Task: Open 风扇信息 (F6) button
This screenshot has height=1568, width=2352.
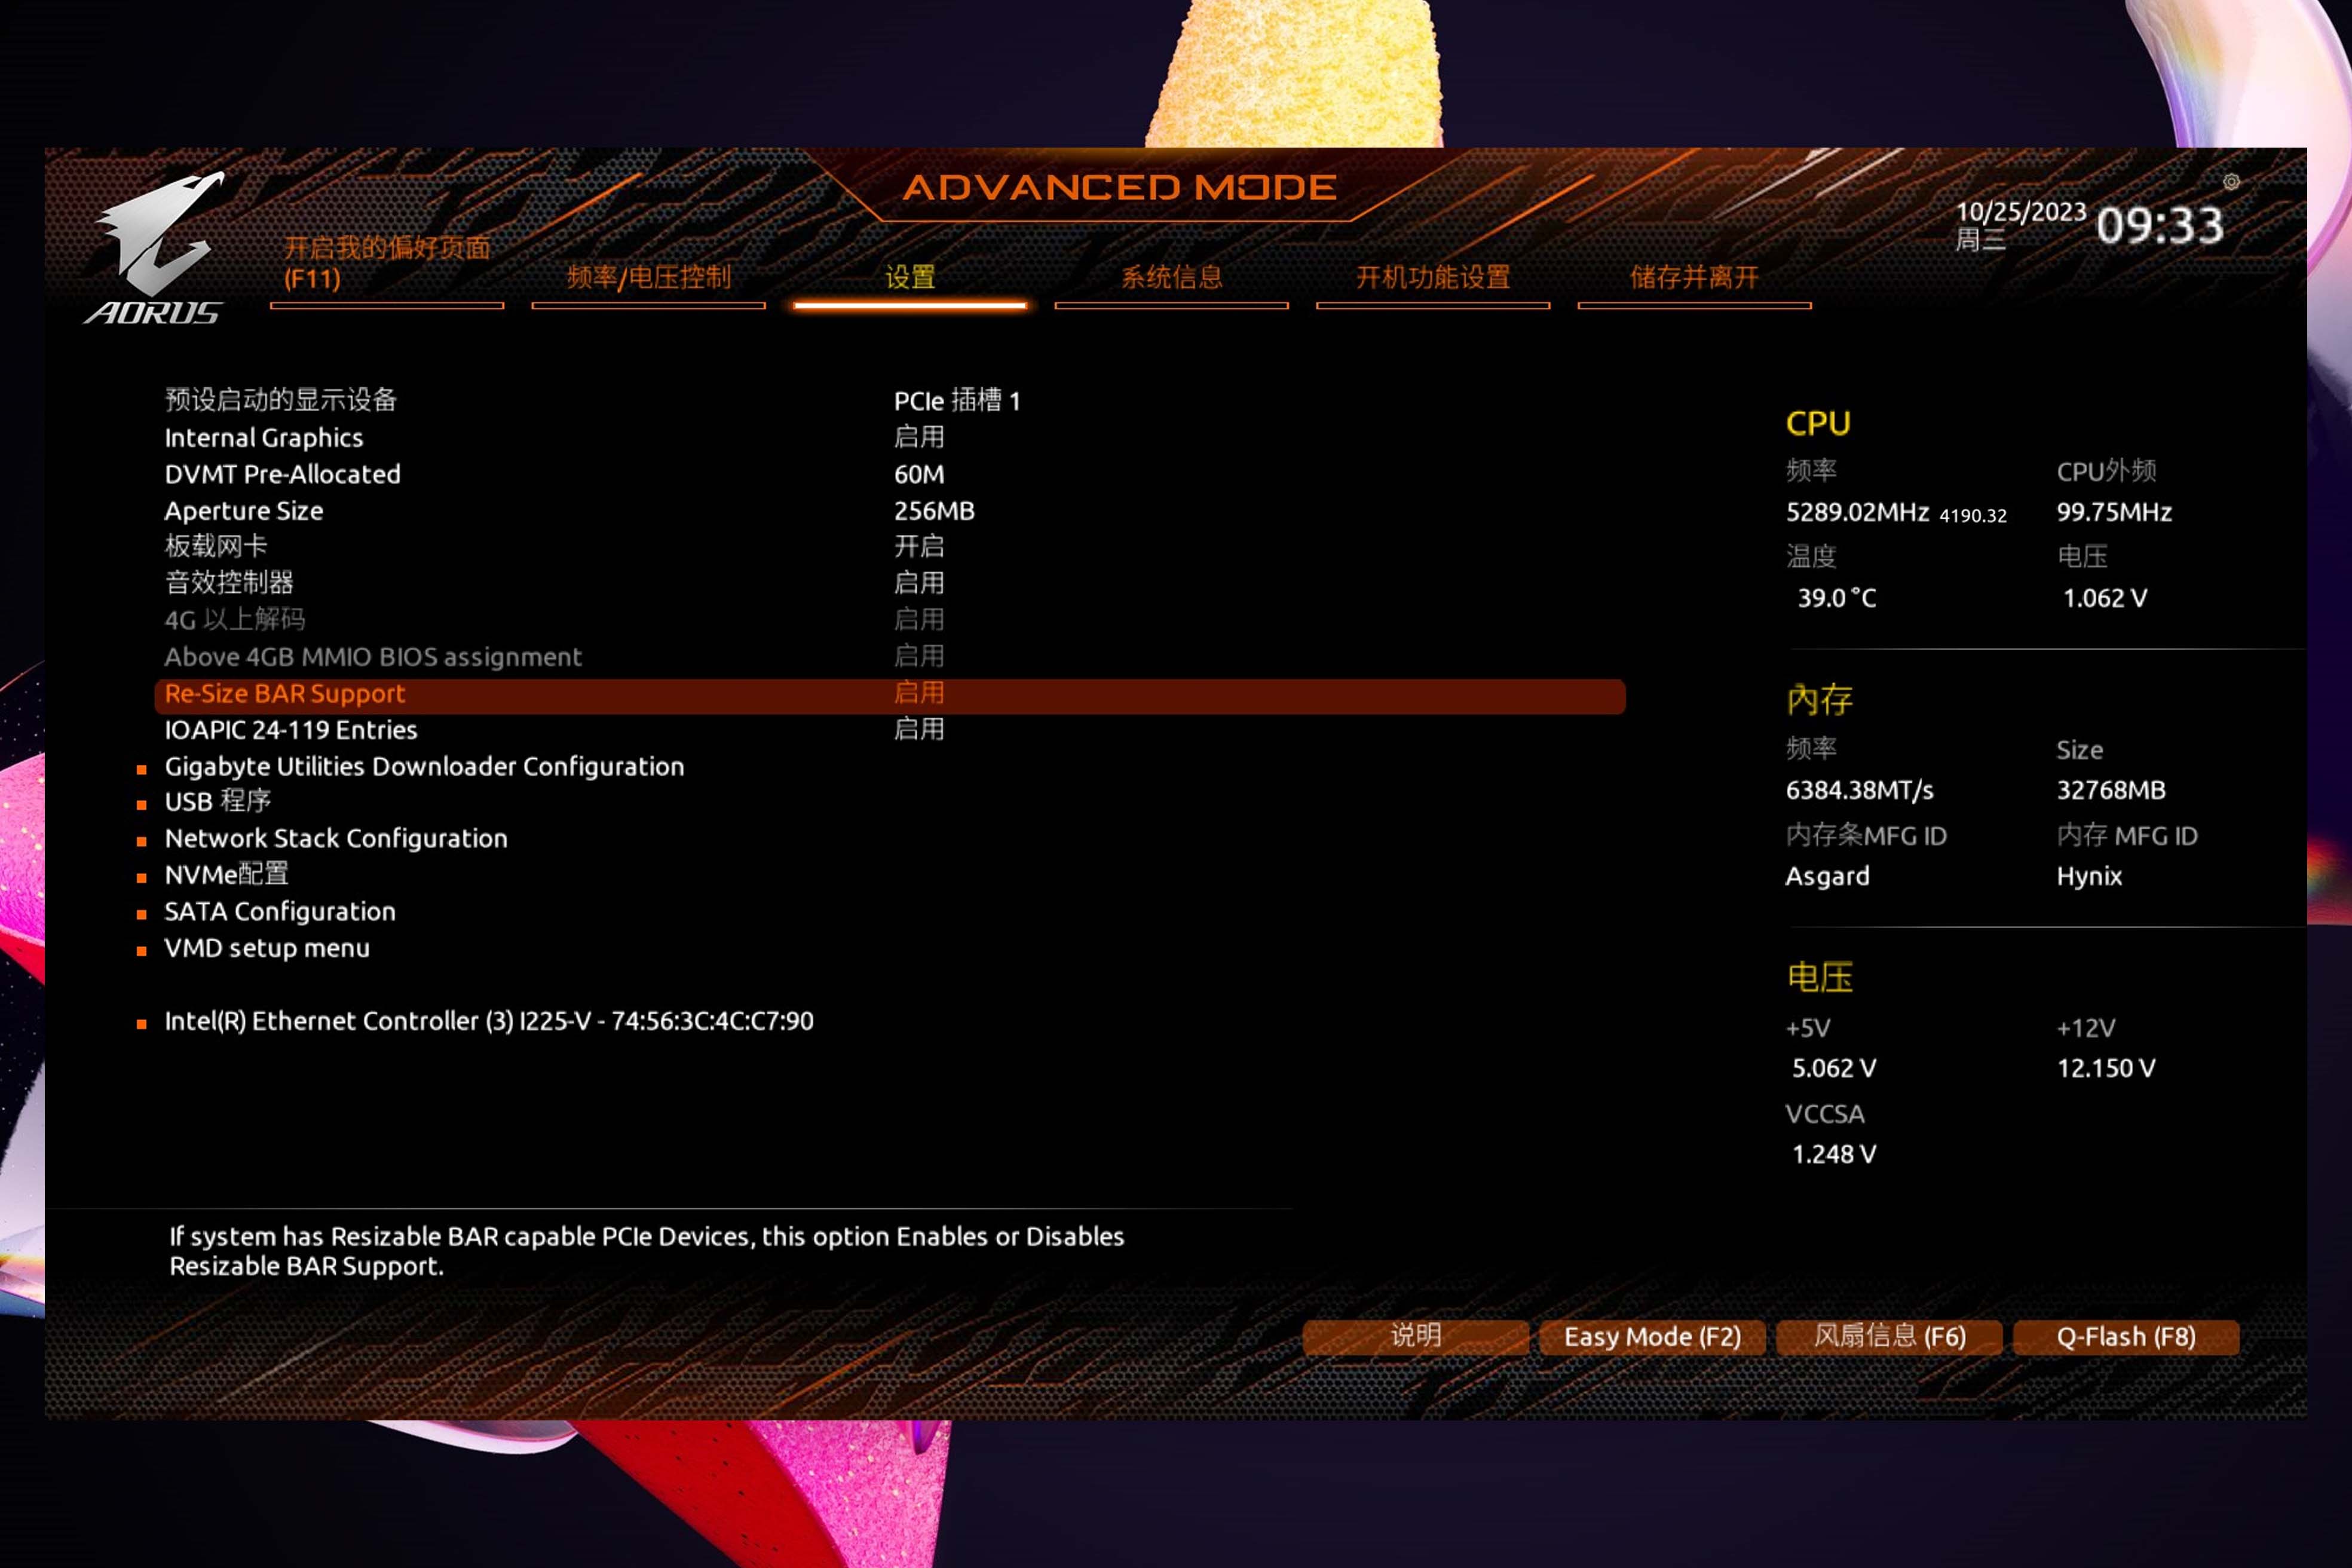Action: (1890, 1337)
